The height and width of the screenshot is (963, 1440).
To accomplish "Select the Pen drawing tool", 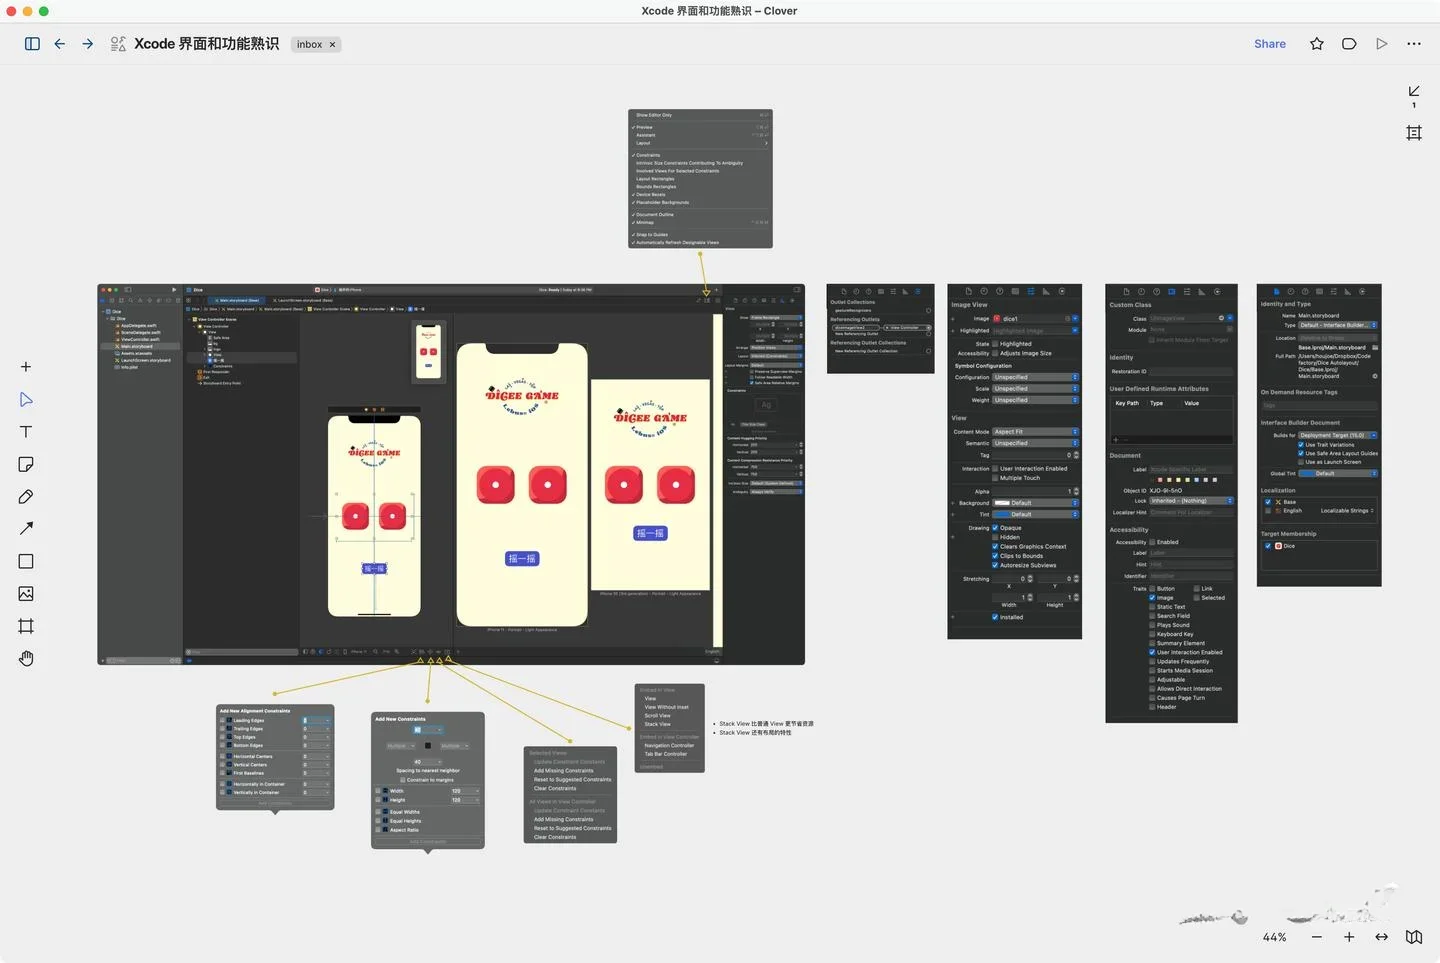I will [26, 497].
